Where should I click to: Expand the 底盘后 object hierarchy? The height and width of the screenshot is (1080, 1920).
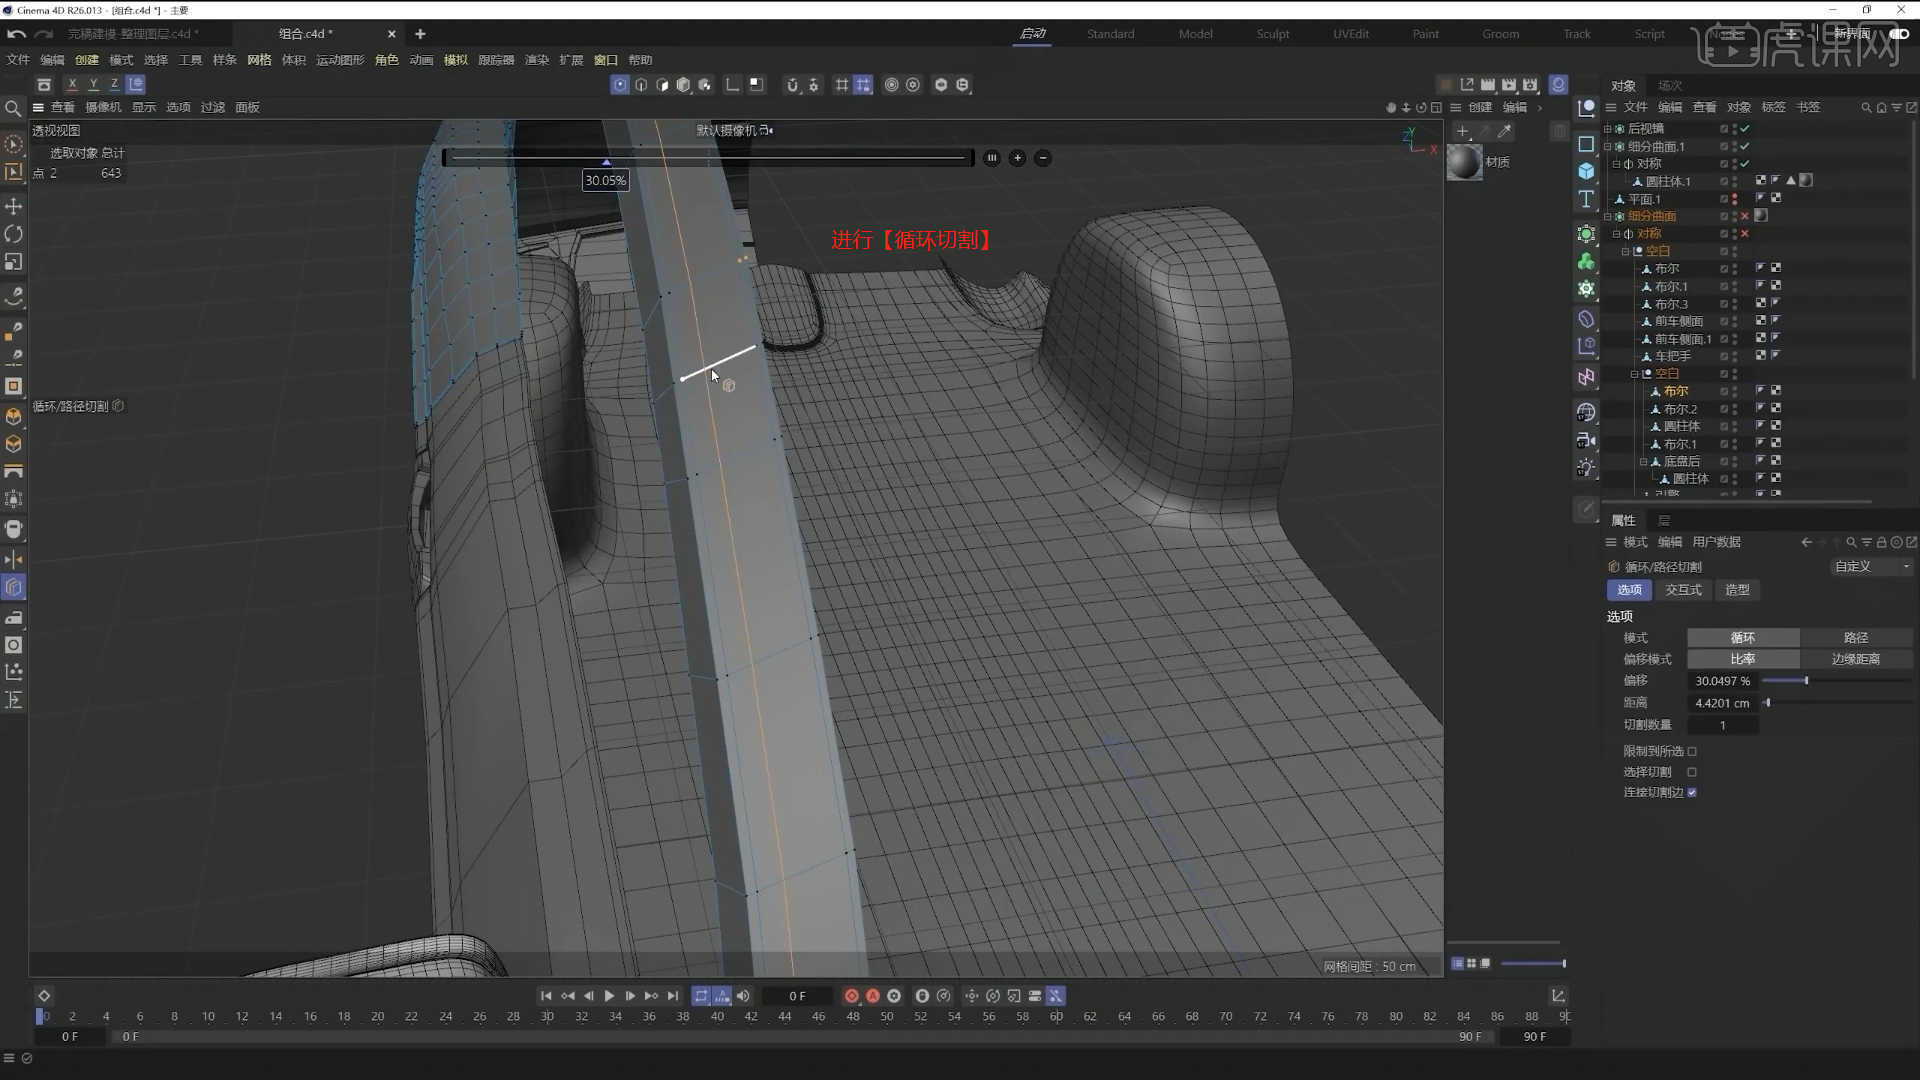[1643, 461]
